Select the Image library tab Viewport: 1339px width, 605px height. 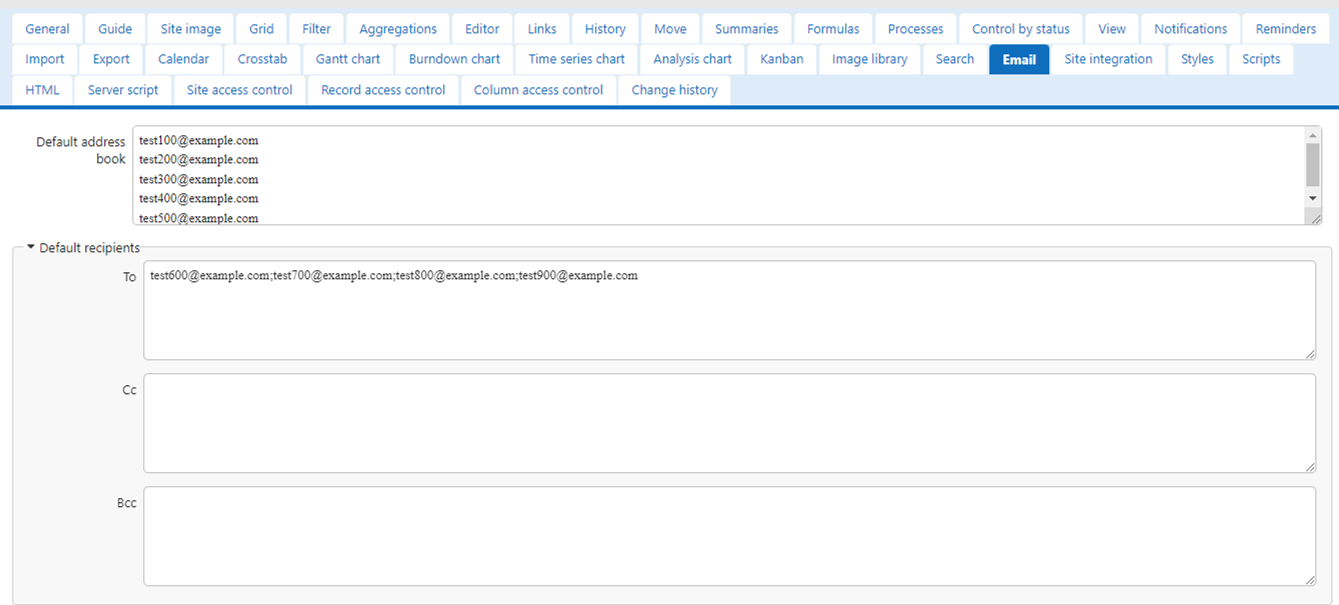[x=869, y=59]
